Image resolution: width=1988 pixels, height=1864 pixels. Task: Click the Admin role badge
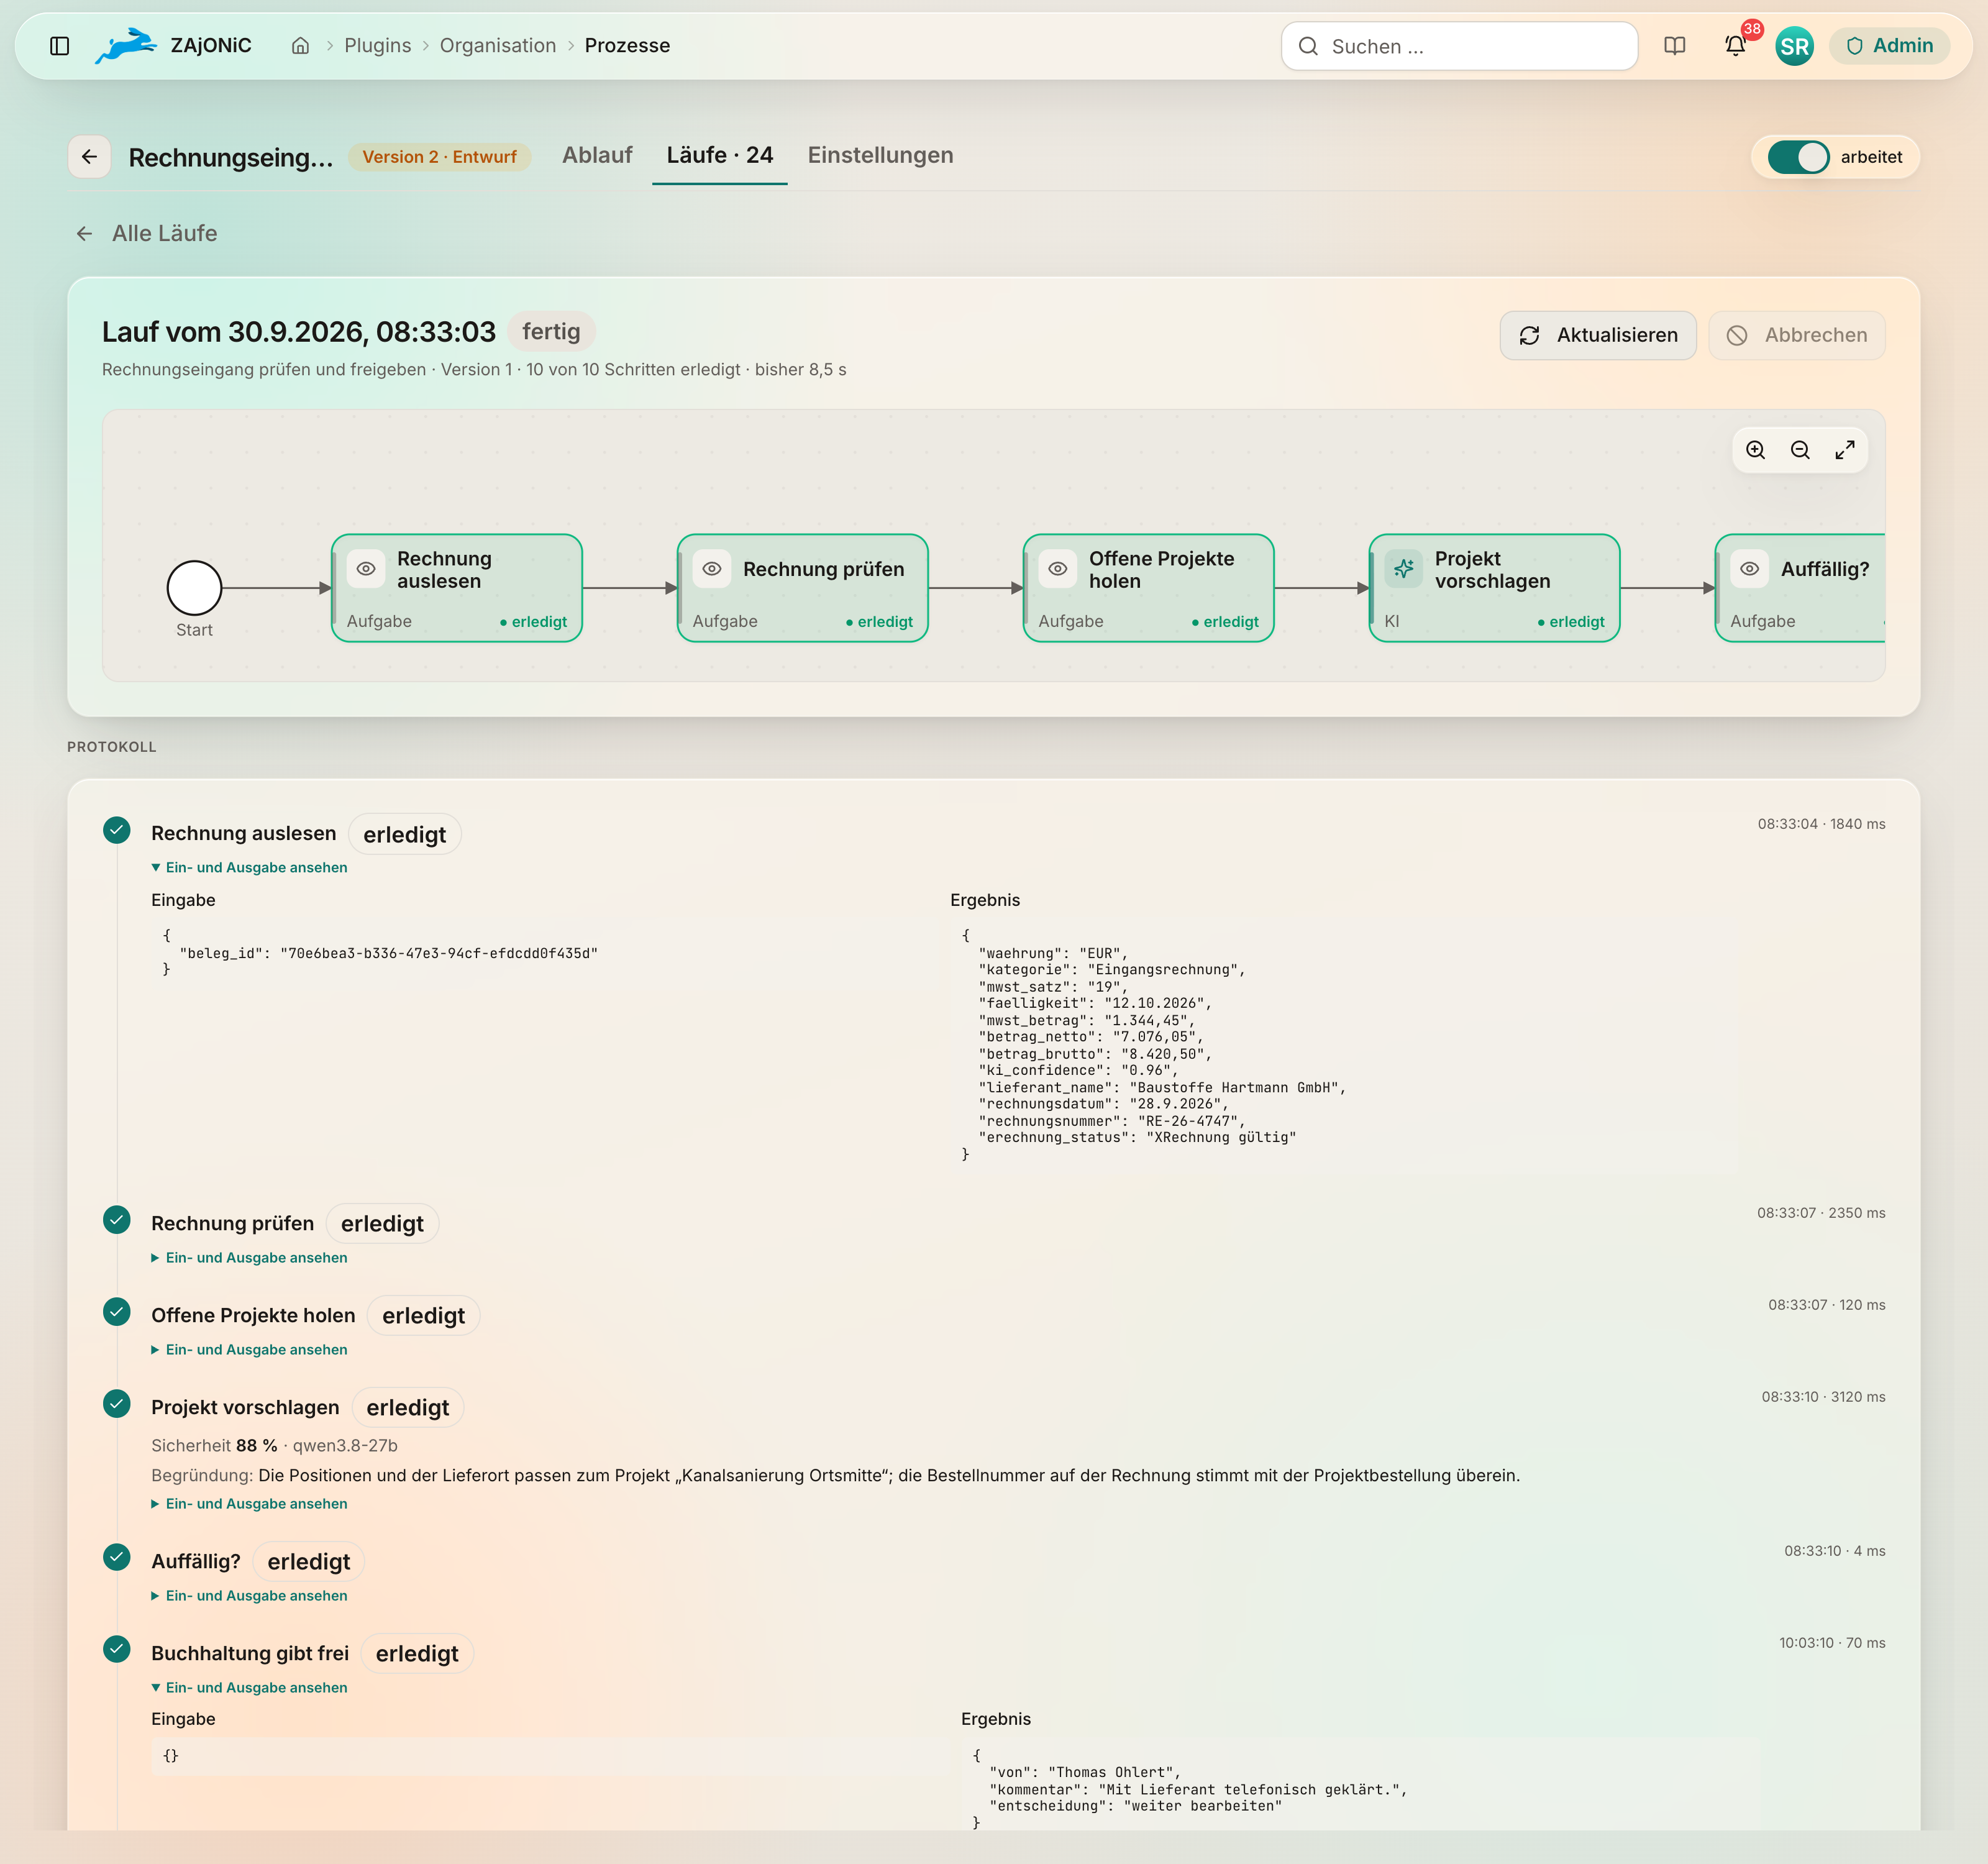click(1889, 46)
